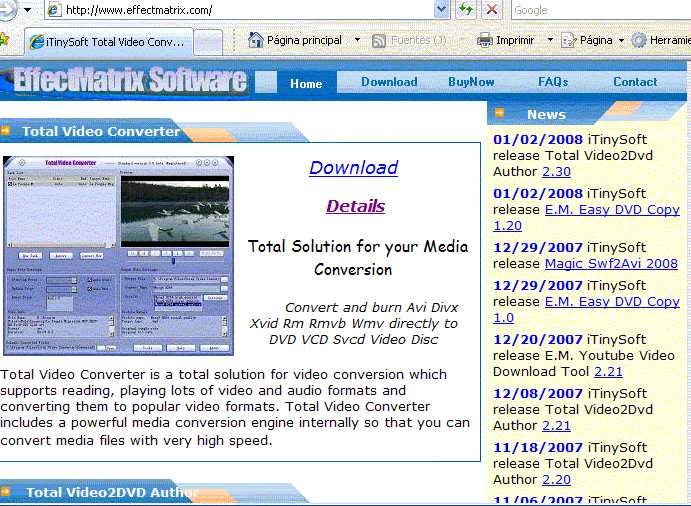Click the Total Video Converter screenshot thumbnail
Image resolution: width=691 pixels, height=506 pixels.
tap(119, 256)
